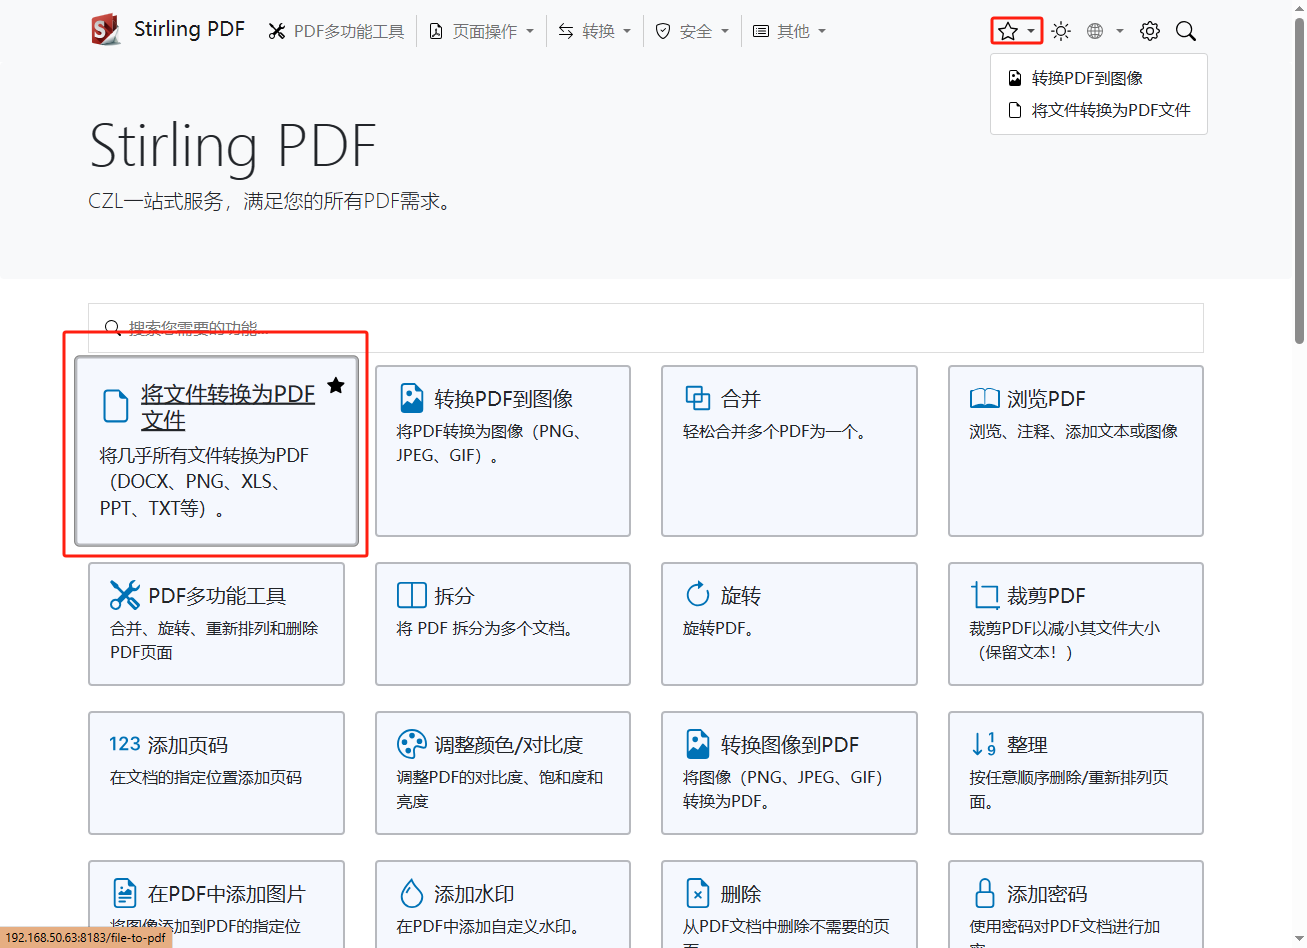Click the 浏览、注释、添加文本或图像 description
Image resolution: width=1307 pixels, height=948 pixels.
pyautogui.click(x=1073, y=431)
